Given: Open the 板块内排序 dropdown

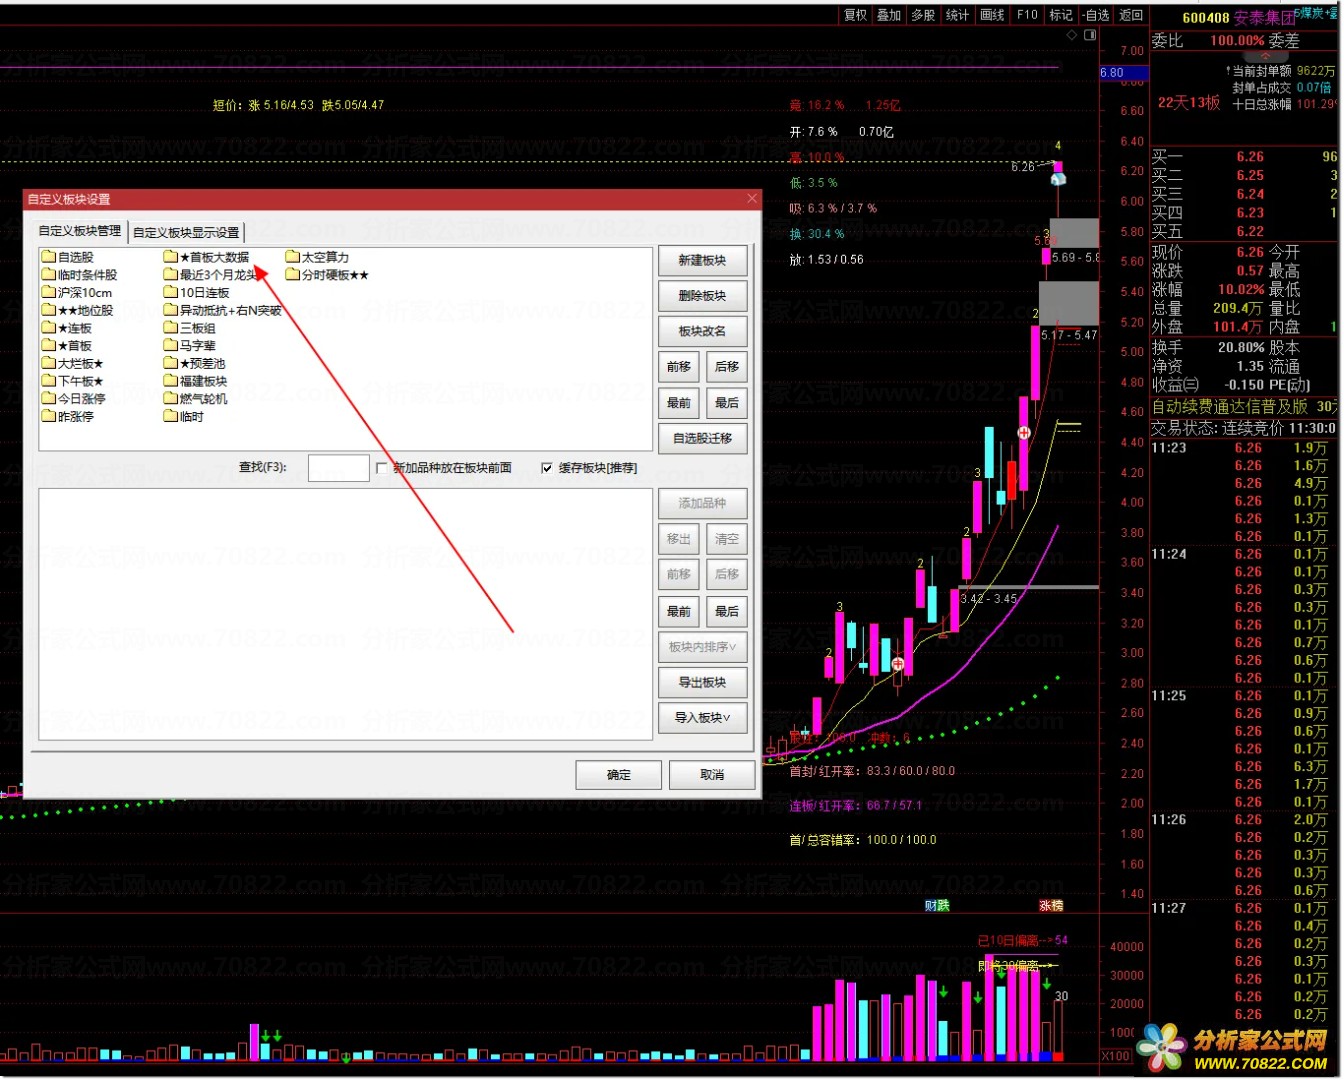Looking at the screenshot, I should (x=703, y=647).
